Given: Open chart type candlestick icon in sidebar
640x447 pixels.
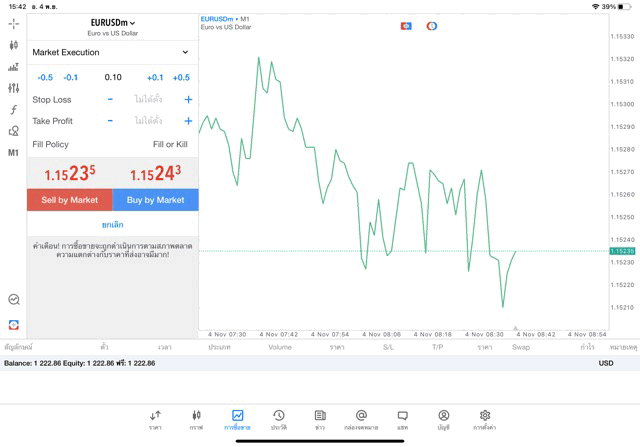Looking at the screenshot, I should (x=13, y=45).
